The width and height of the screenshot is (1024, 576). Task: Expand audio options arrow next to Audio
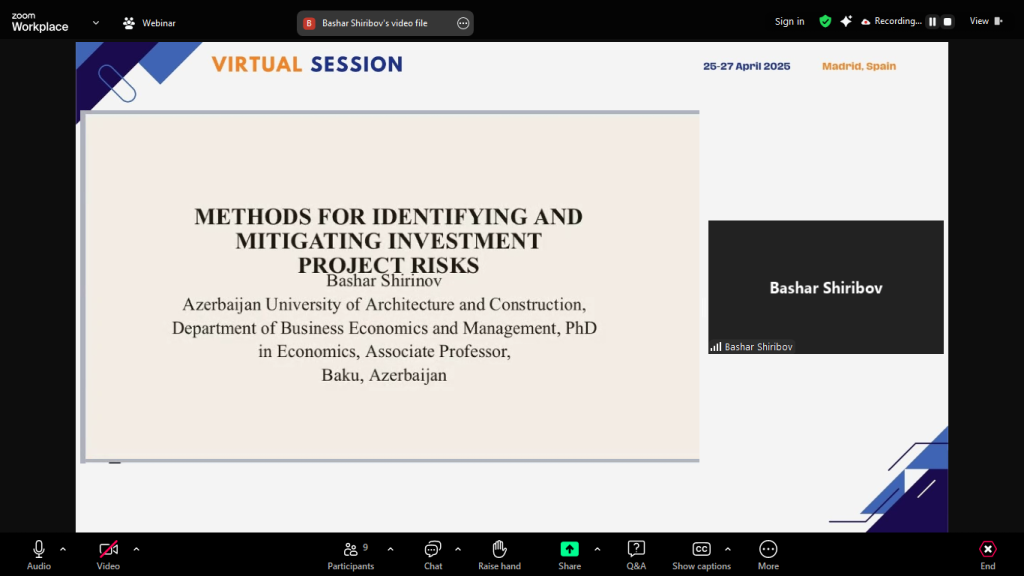pyautogui.click(x=63, y=548)
